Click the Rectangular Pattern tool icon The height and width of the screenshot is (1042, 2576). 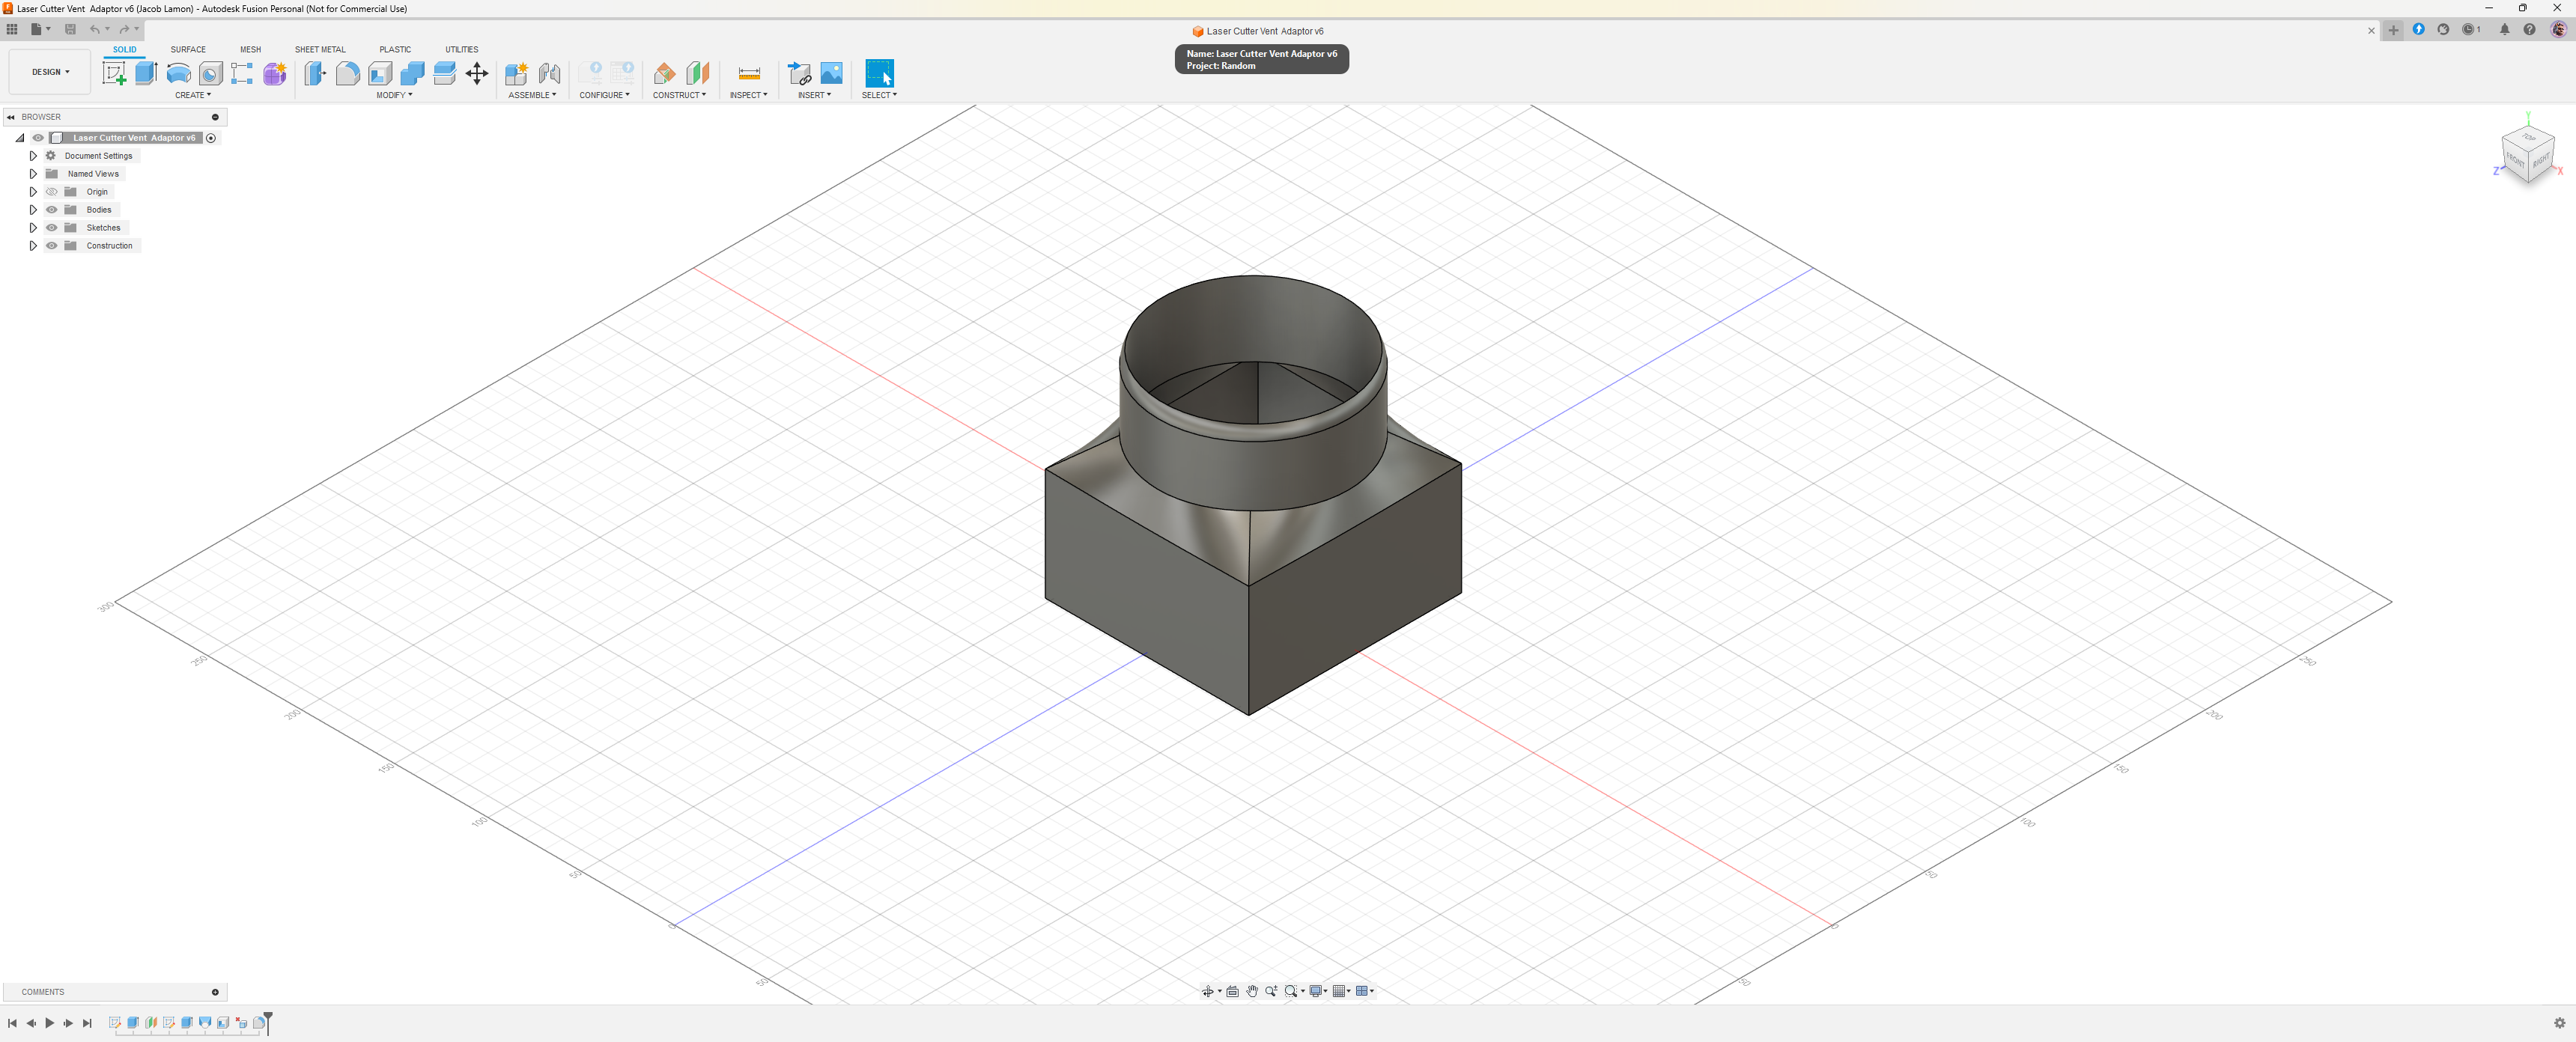point(242,73)
